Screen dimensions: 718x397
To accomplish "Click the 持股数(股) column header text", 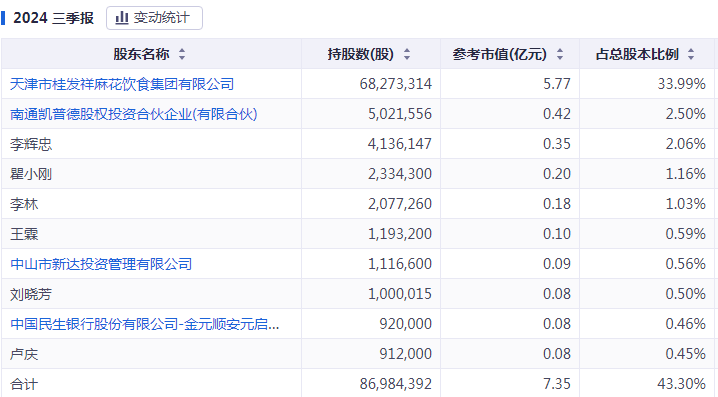I will point(361,54).
